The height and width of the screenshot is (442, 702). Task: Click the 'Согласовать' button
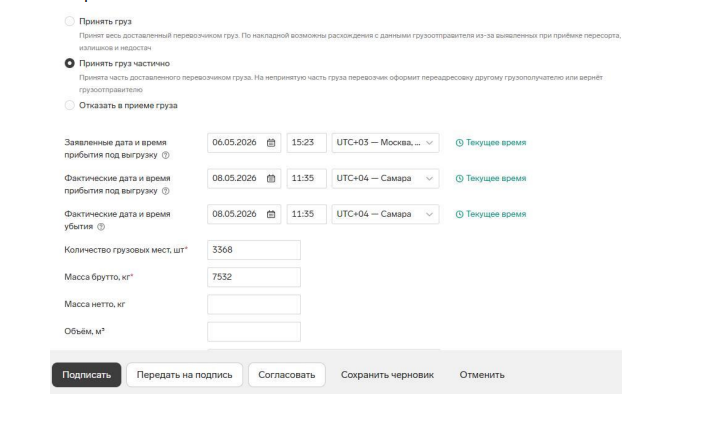[287, 375]
